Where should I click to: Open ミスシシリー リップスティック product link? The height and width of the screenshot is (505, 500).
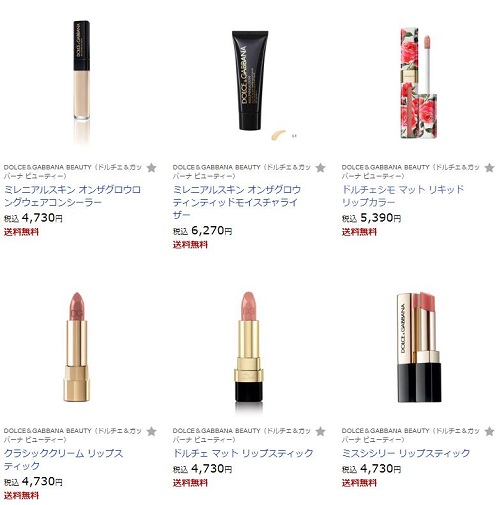click(406, 453)
